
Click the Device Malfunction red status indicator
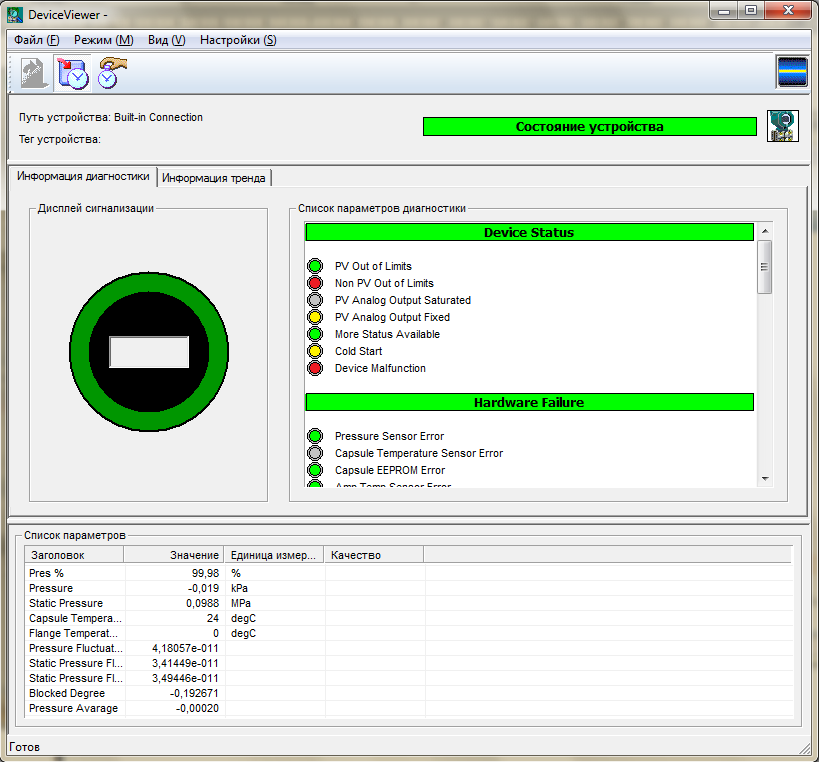(315, 369)
